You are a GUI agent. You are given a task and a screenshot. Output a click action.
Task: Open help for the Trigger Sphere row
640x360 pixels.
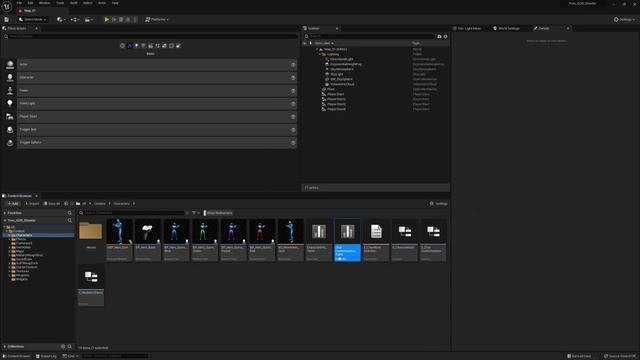click(293, 143)
